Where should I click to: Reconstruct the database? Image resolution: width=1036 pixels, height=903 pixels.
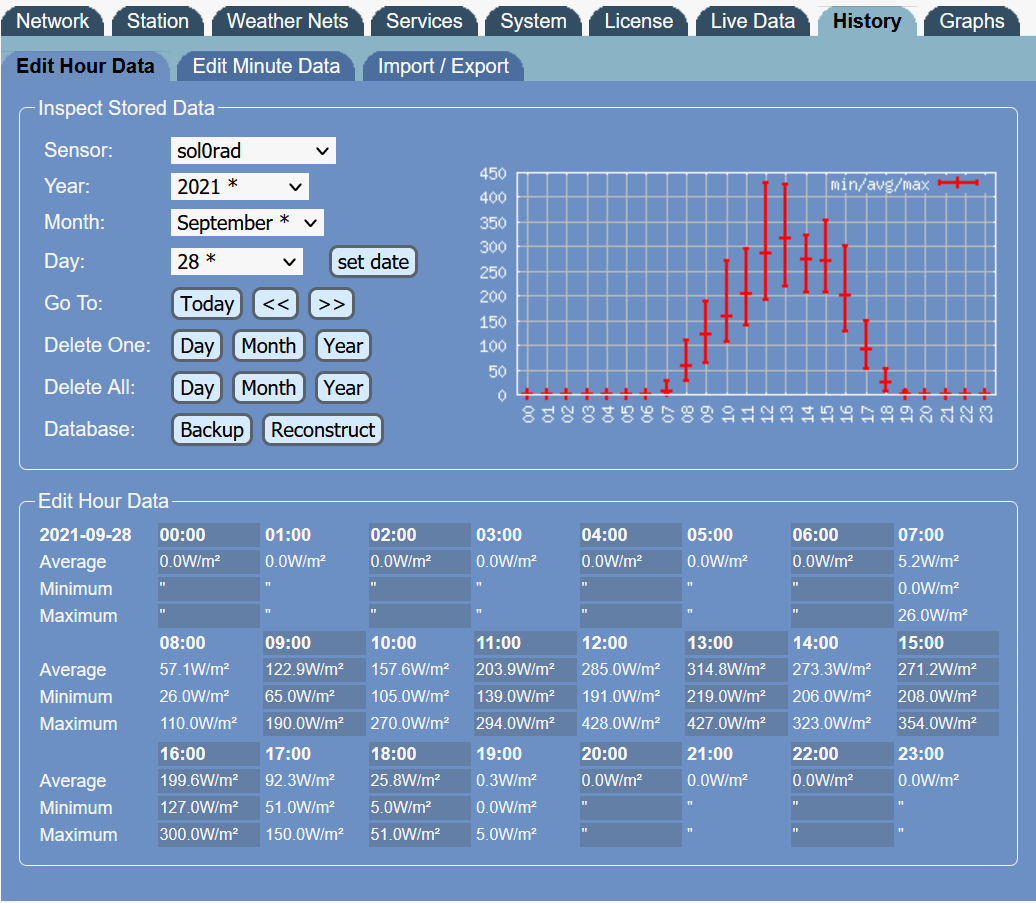pos(323,430)
